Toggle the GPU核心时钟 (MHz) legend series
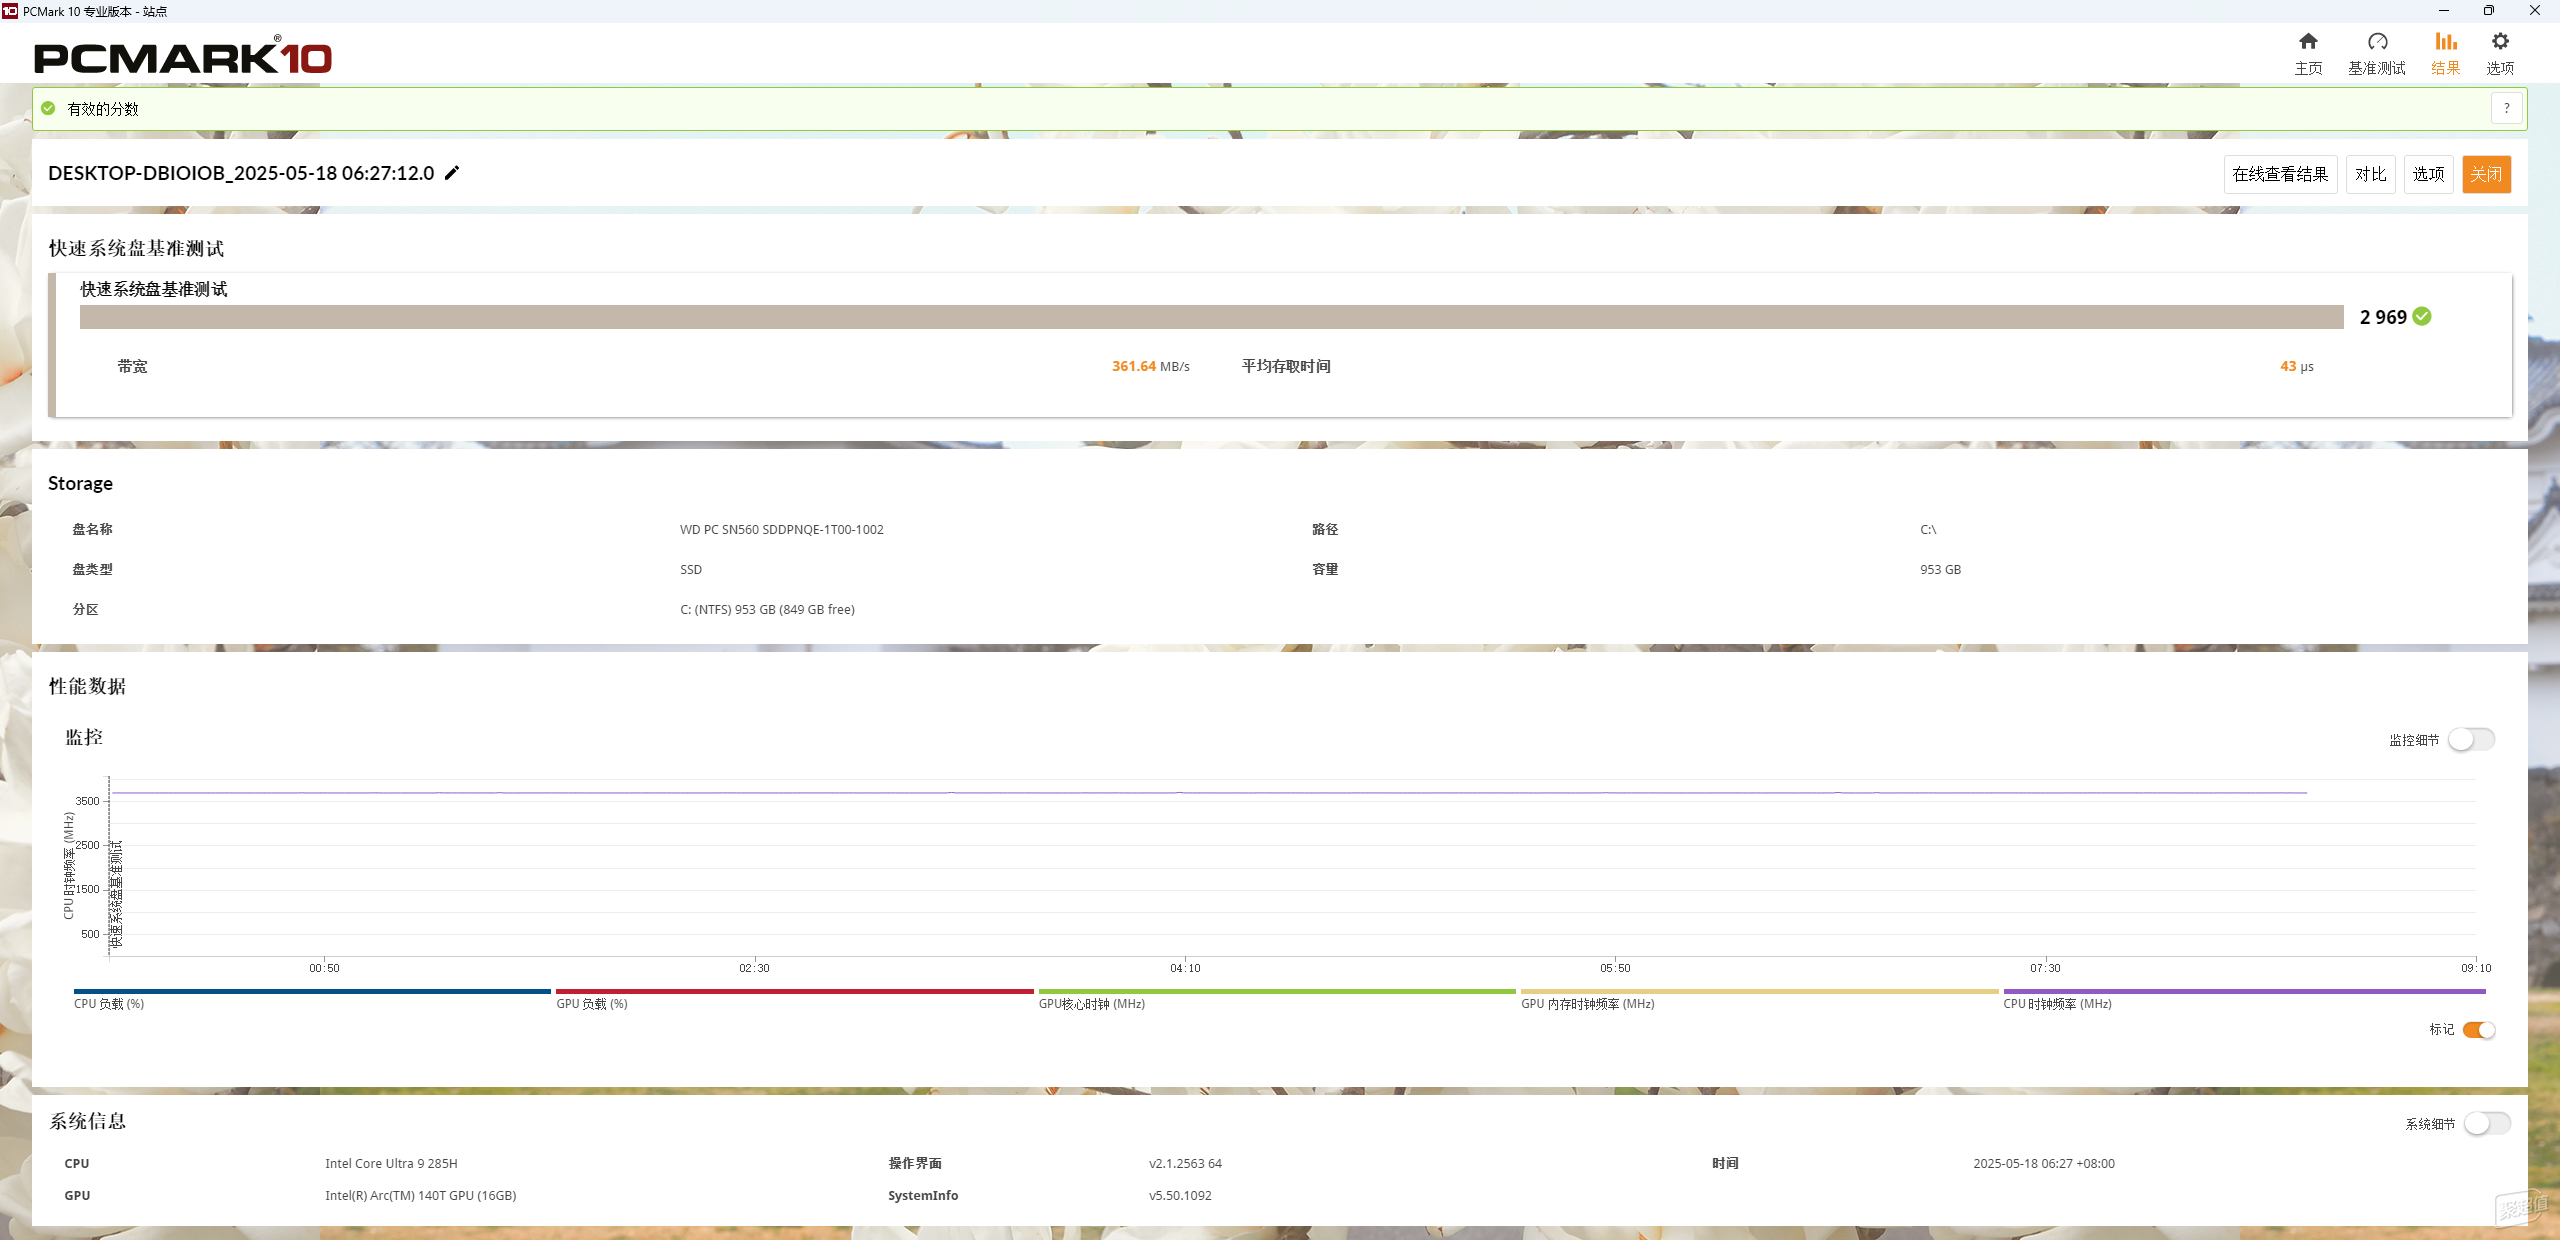Screen dimensions: 2560x1240 tap(1277, 999)
